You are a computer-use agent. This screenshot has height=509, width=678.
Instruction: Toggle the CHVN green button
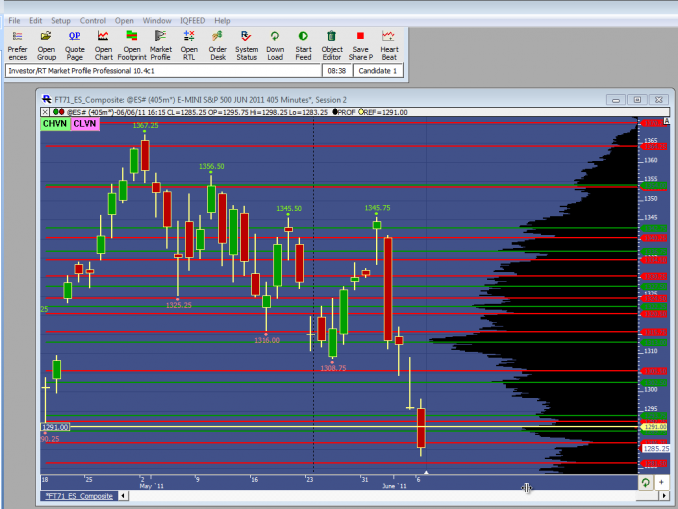click(54, 124)
